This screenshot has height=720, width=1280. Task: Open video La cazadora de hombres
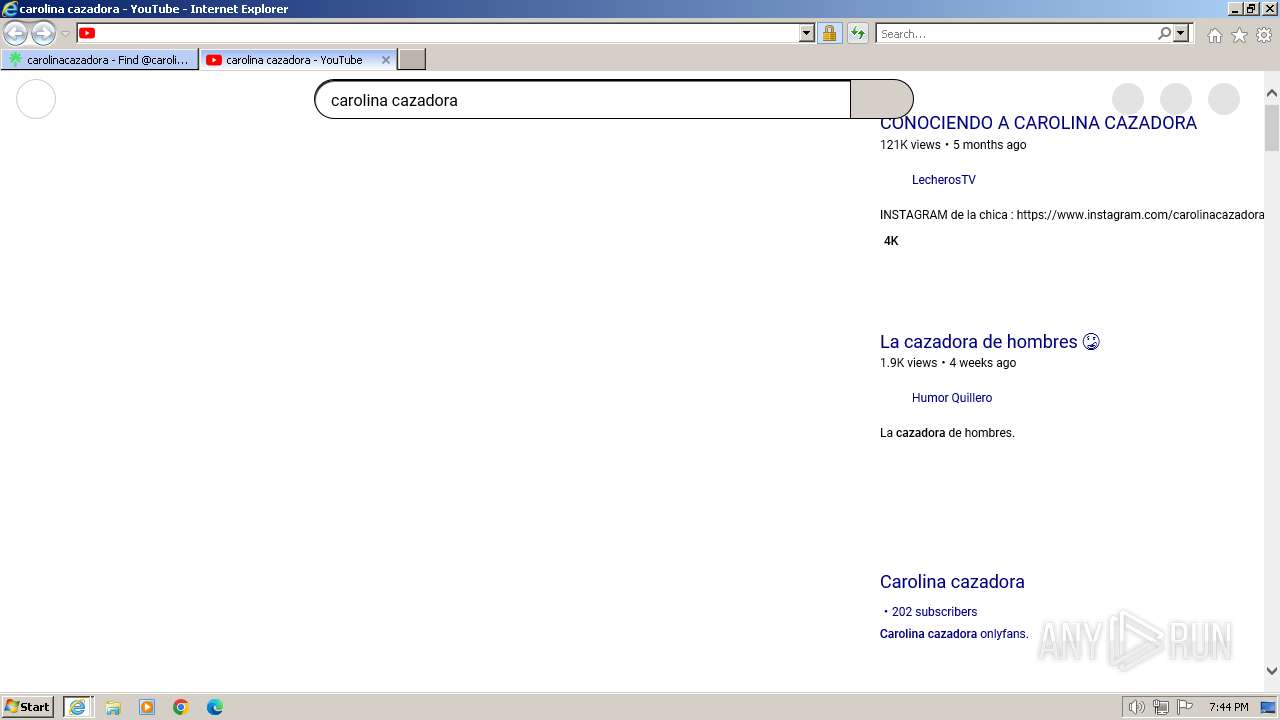(989, 342)
